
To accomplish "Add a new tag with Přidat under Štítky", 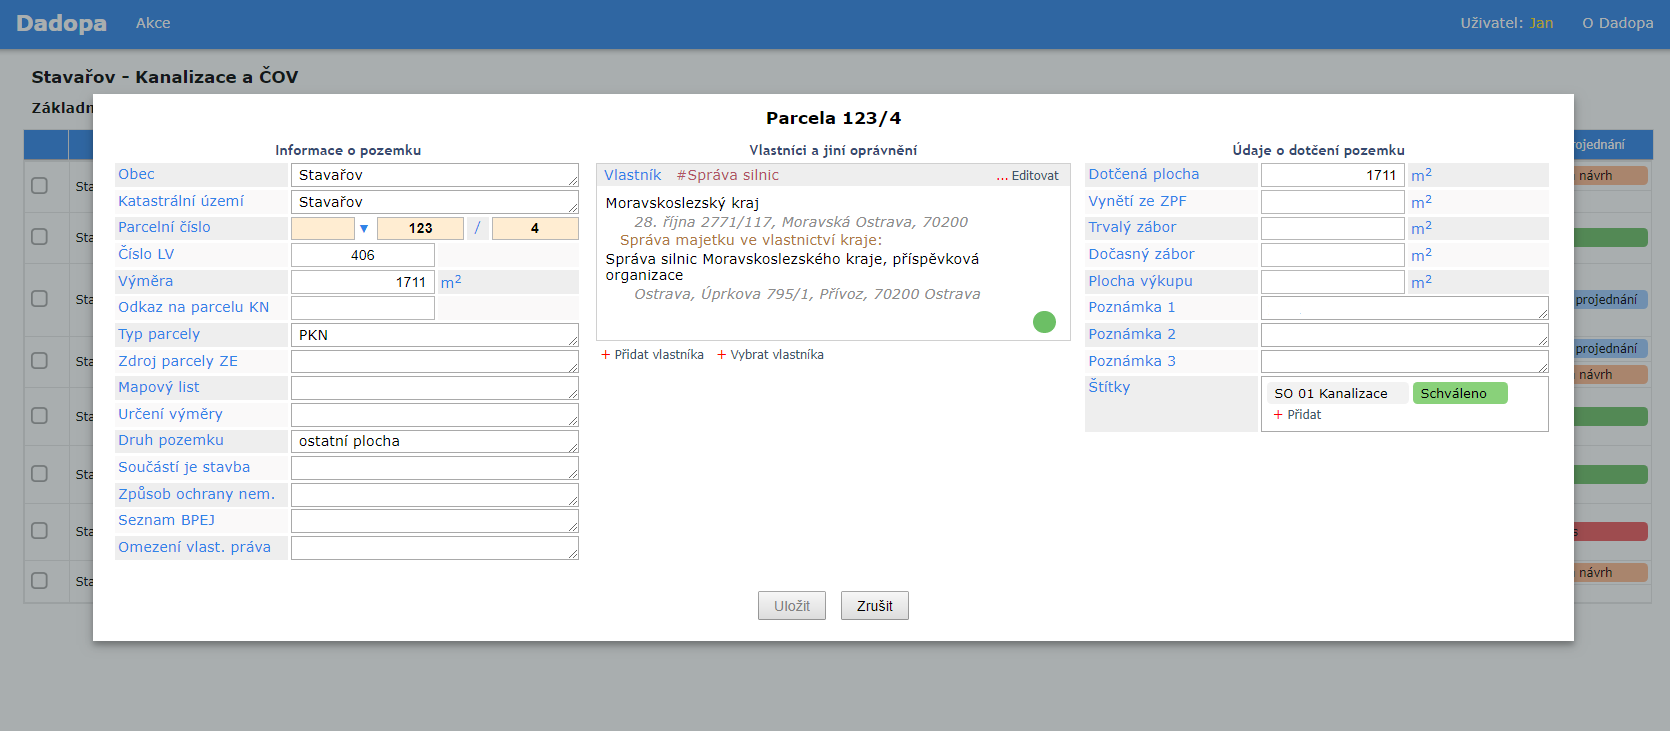I will point(1297,415).
